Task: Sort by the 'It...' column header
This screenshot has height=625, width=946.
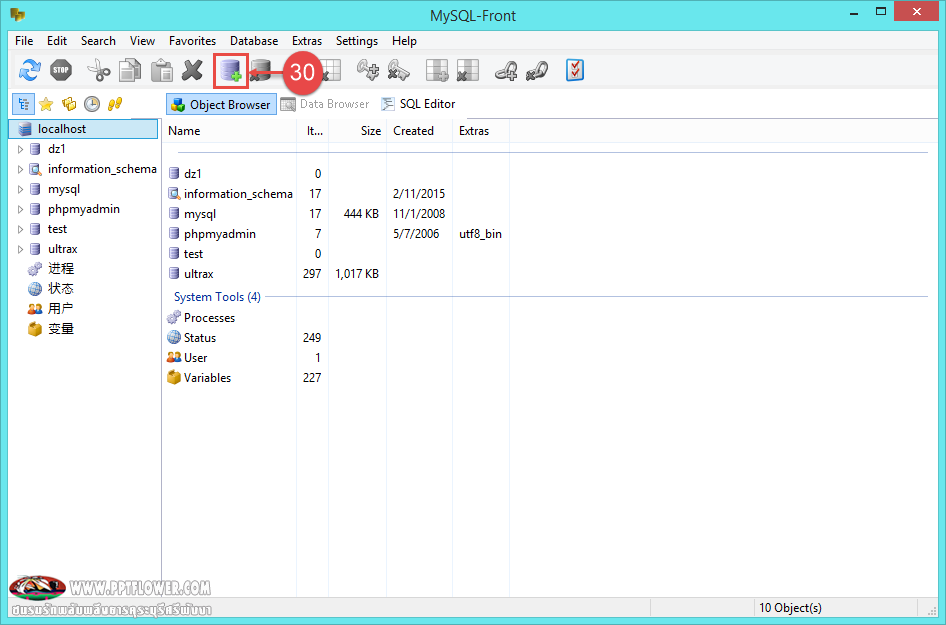Action: tap(313, 131)
